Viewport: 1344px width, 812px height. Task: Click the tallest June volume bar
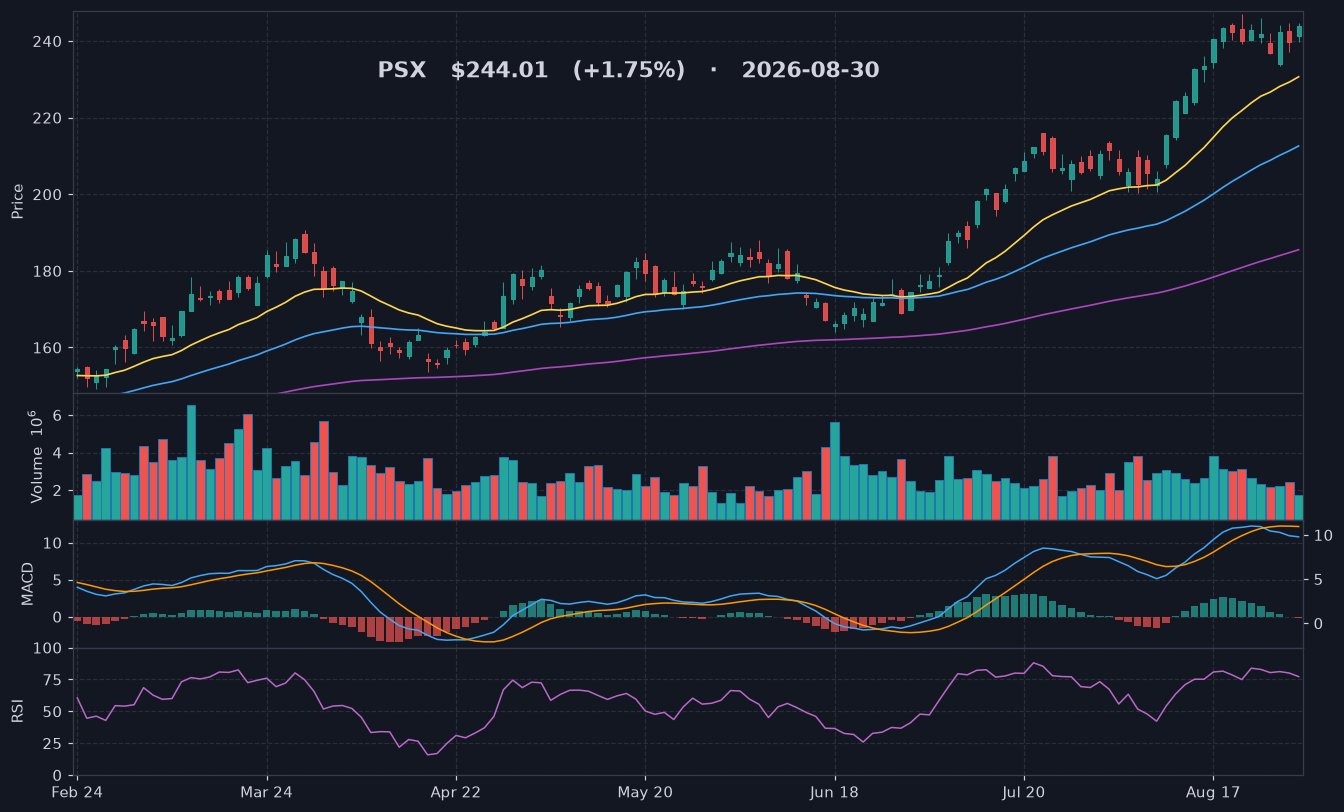(x=834, y=471)
